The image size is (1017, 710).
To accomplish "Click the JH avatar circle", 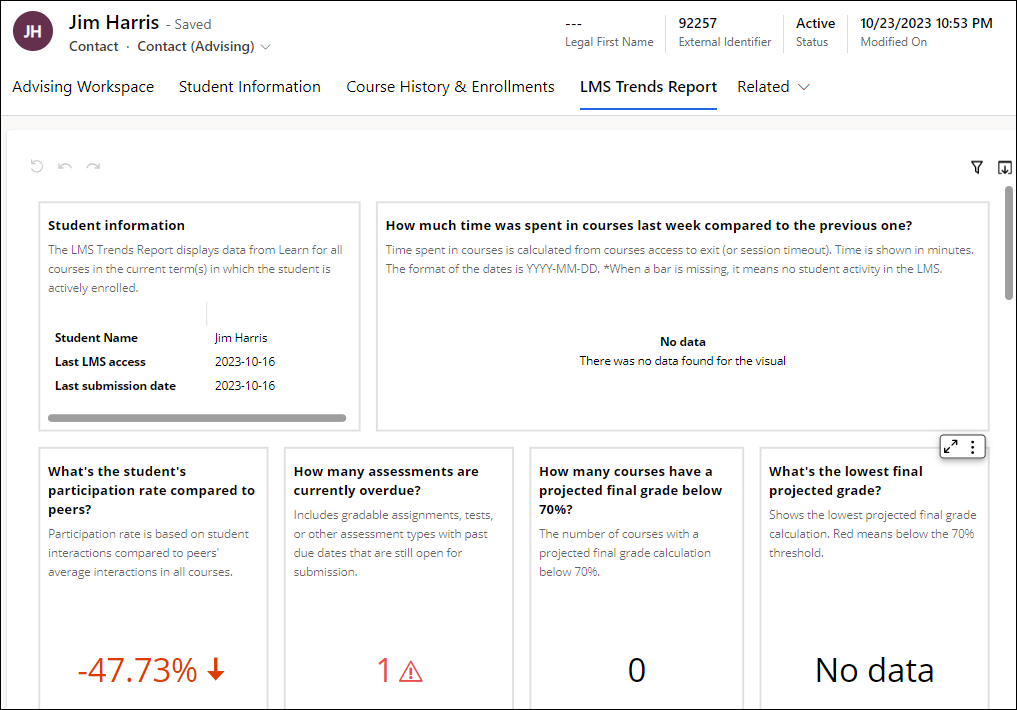I will point(33,32).
